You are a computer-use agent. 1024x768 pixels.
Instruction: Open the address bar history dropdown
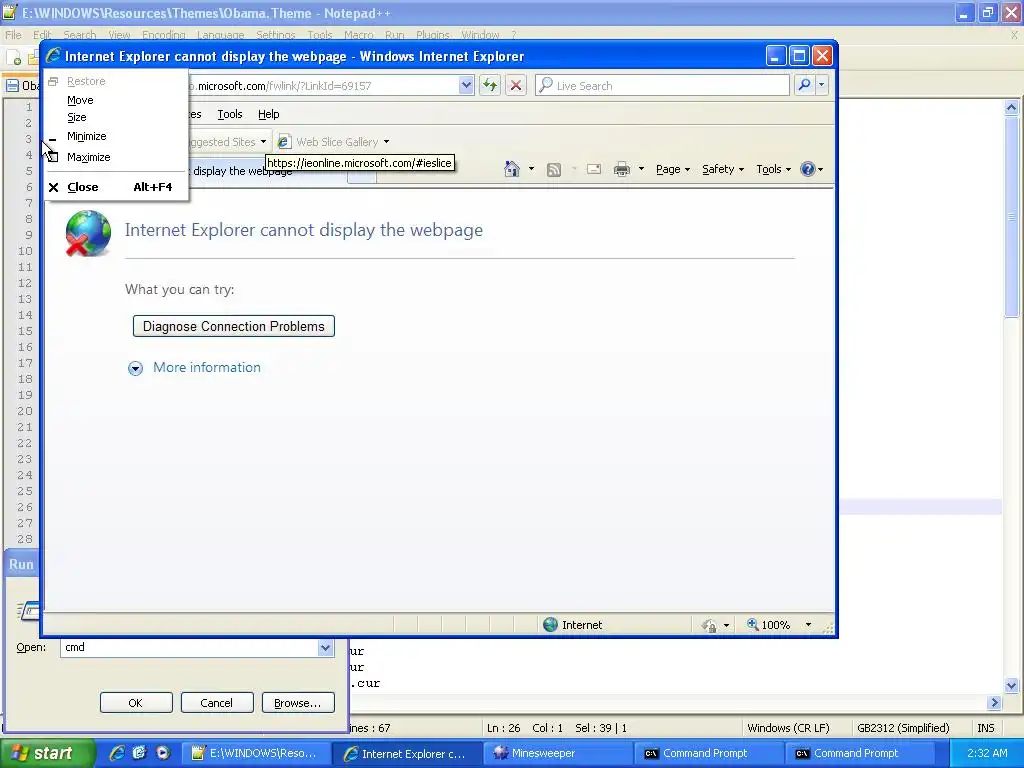[466, 85]
